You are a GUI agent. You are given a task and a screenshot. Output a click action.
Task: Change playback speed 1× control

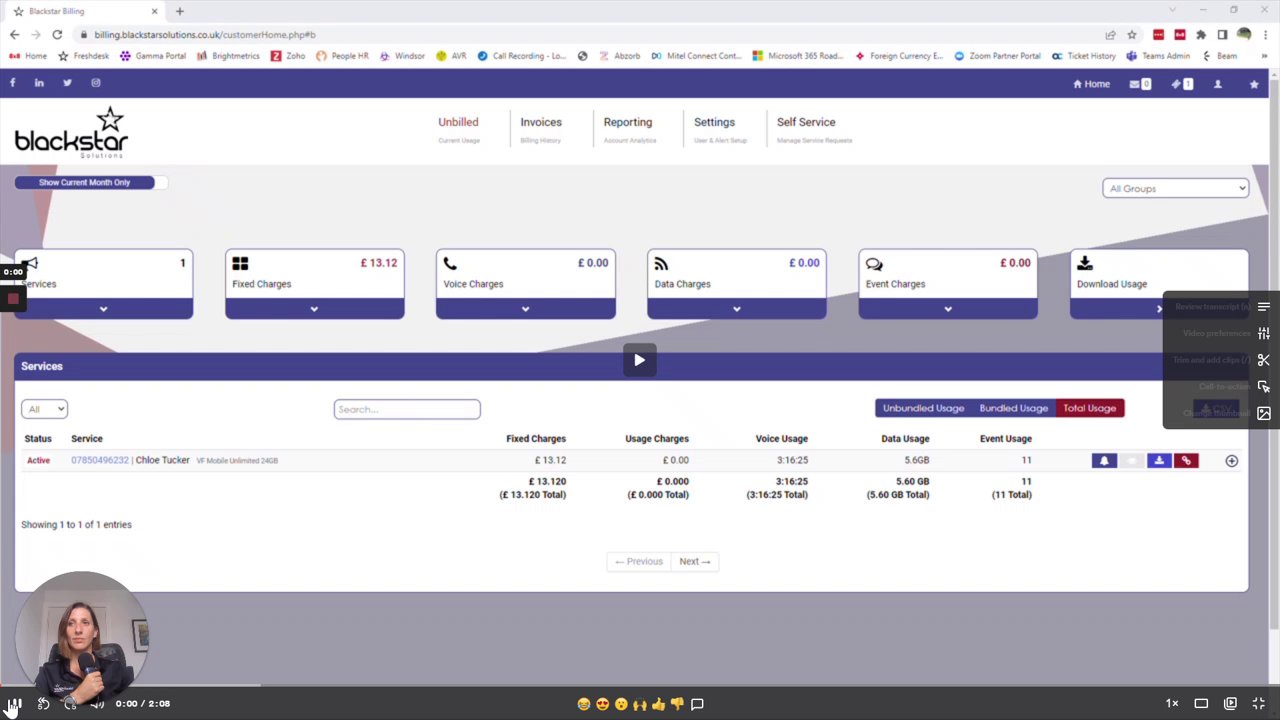[1172, 704]
